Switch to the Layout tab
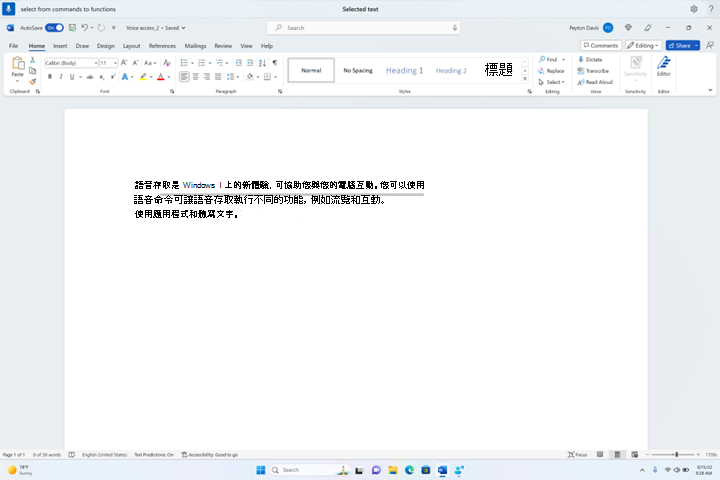This screenshot has width=720, height=480. click(131, 46)
